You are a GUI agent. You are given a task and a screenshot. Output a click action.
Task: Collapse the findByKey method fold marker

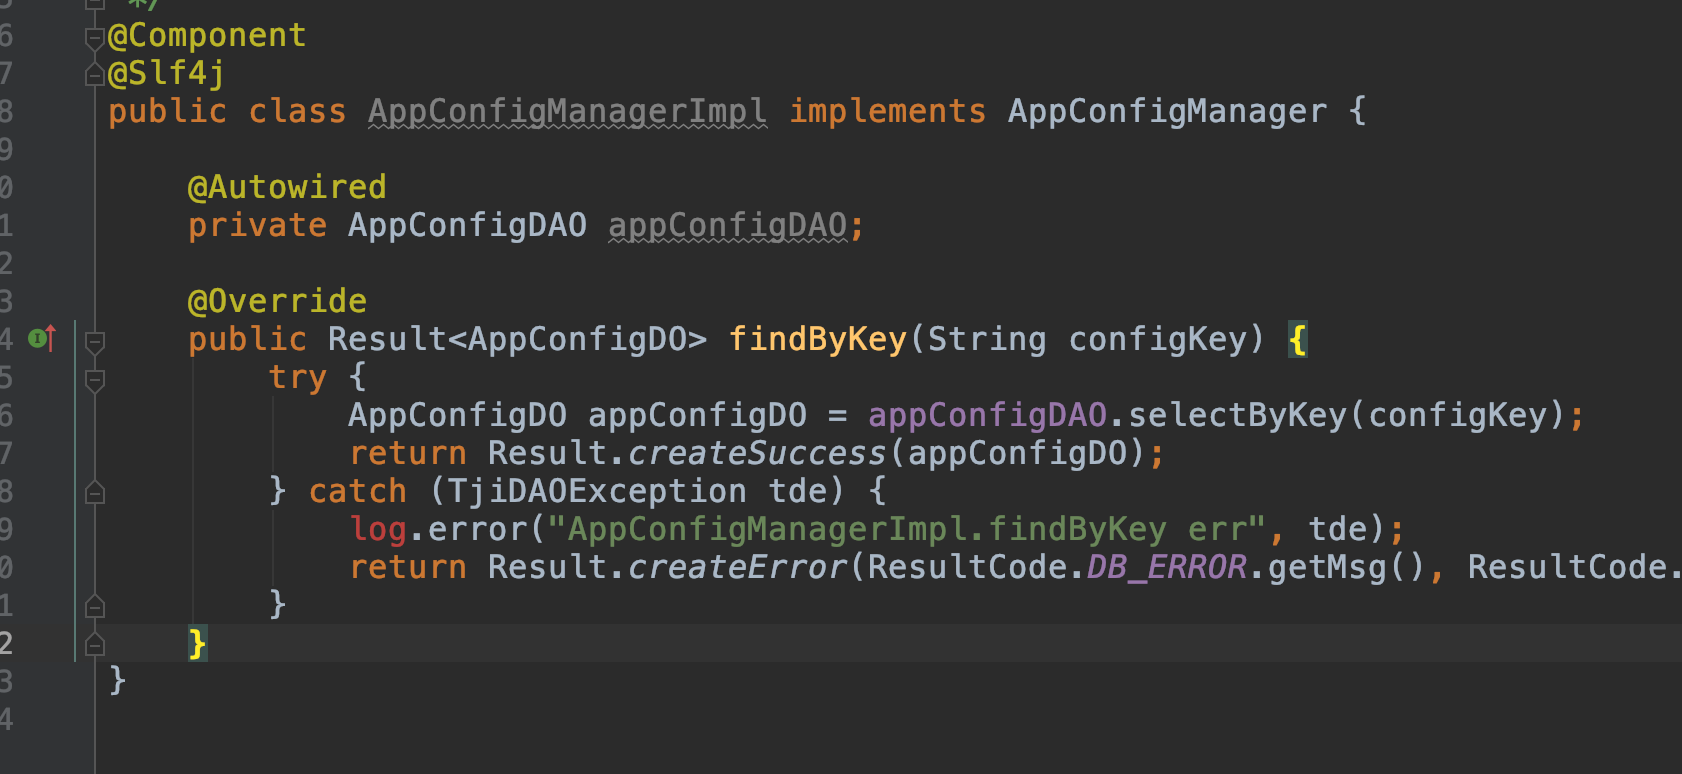coord(95,342)
